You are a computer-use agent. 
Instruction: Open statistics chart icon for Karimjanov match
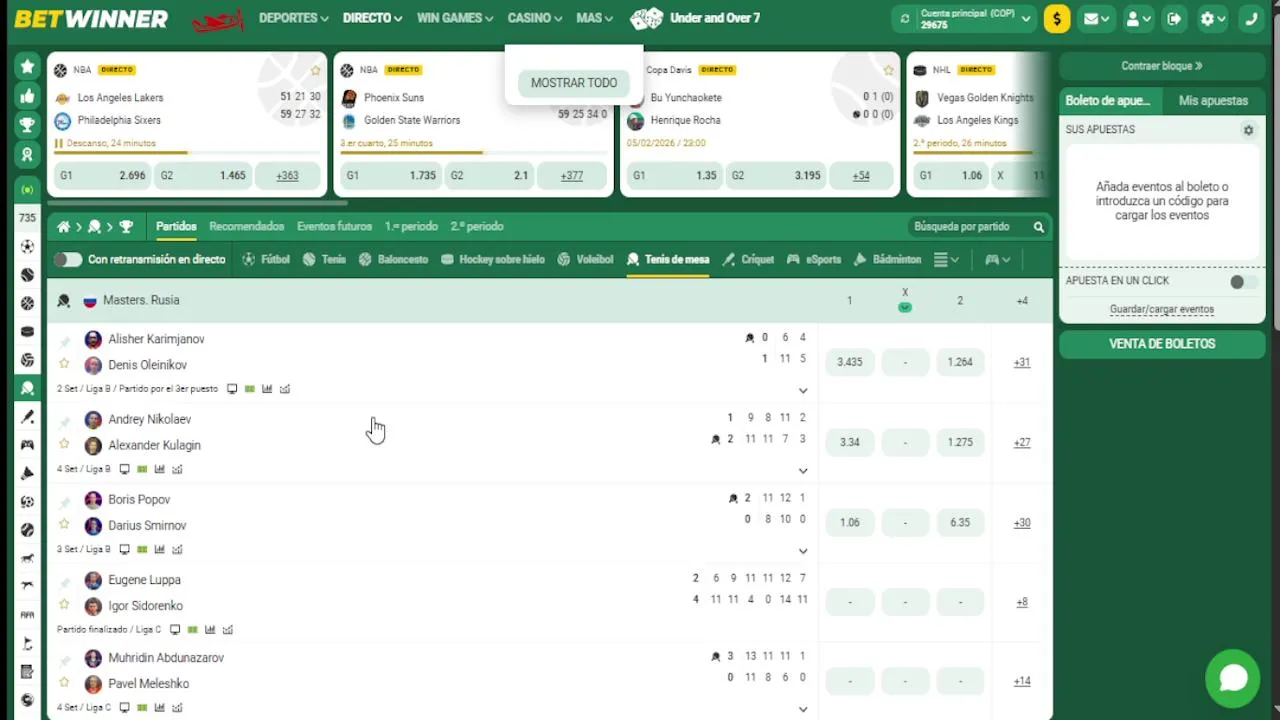click(267, 389)
